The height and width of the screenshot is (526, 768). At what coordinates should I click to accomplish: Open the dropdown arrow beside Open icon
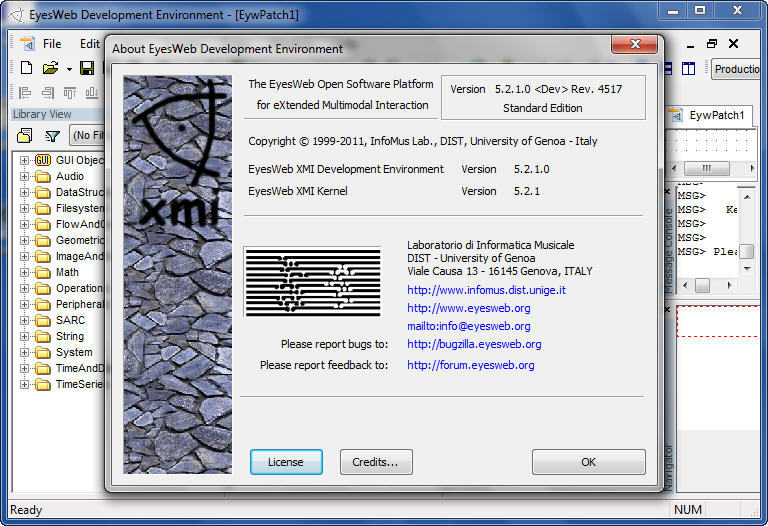click(x=69, y=69)
